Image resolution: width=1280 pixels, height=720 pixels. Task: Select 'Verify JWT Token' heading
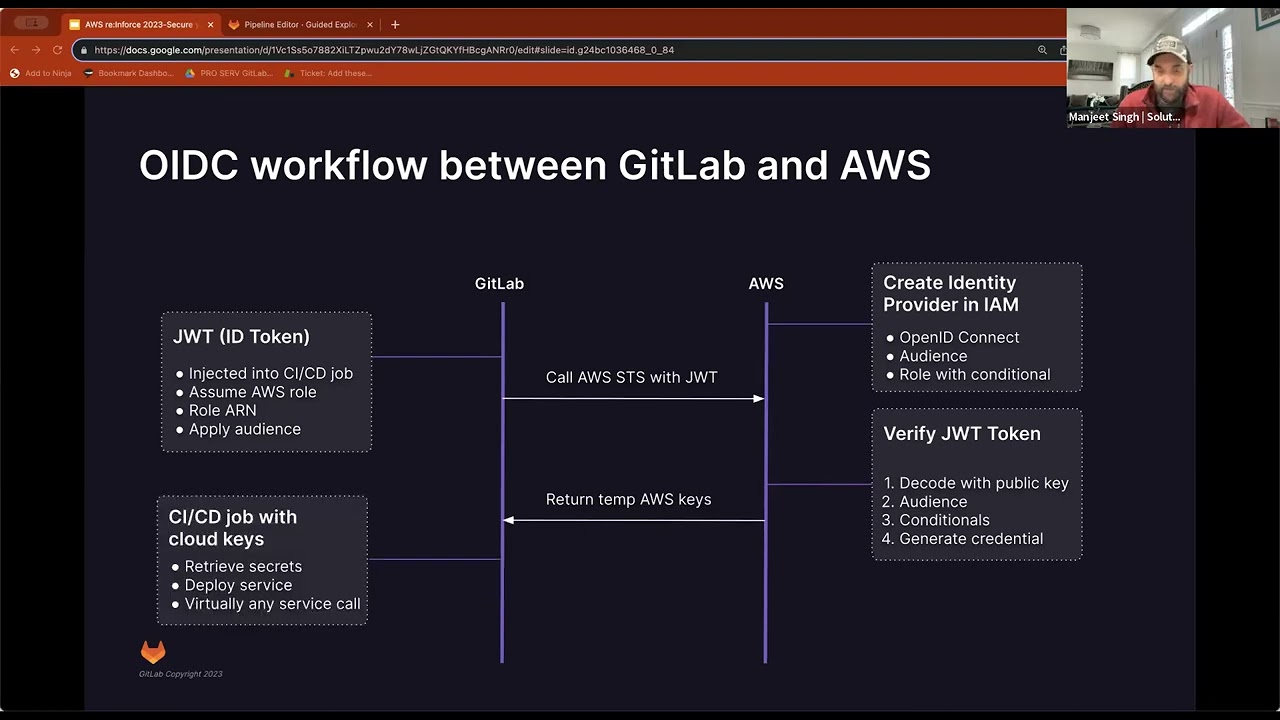pos(962,434)
